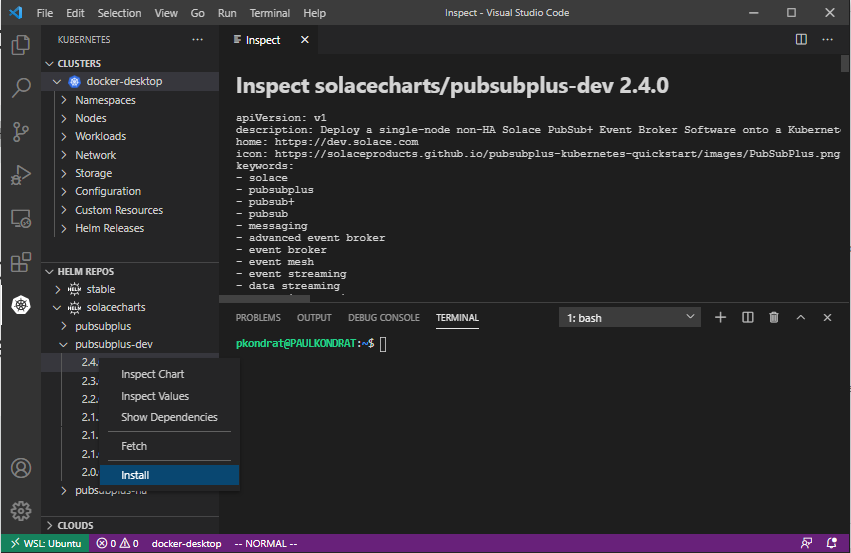Viewport: 851px width, 553px height.
Task: Open the Remote Explorer icon
Action: pos(20,218)
